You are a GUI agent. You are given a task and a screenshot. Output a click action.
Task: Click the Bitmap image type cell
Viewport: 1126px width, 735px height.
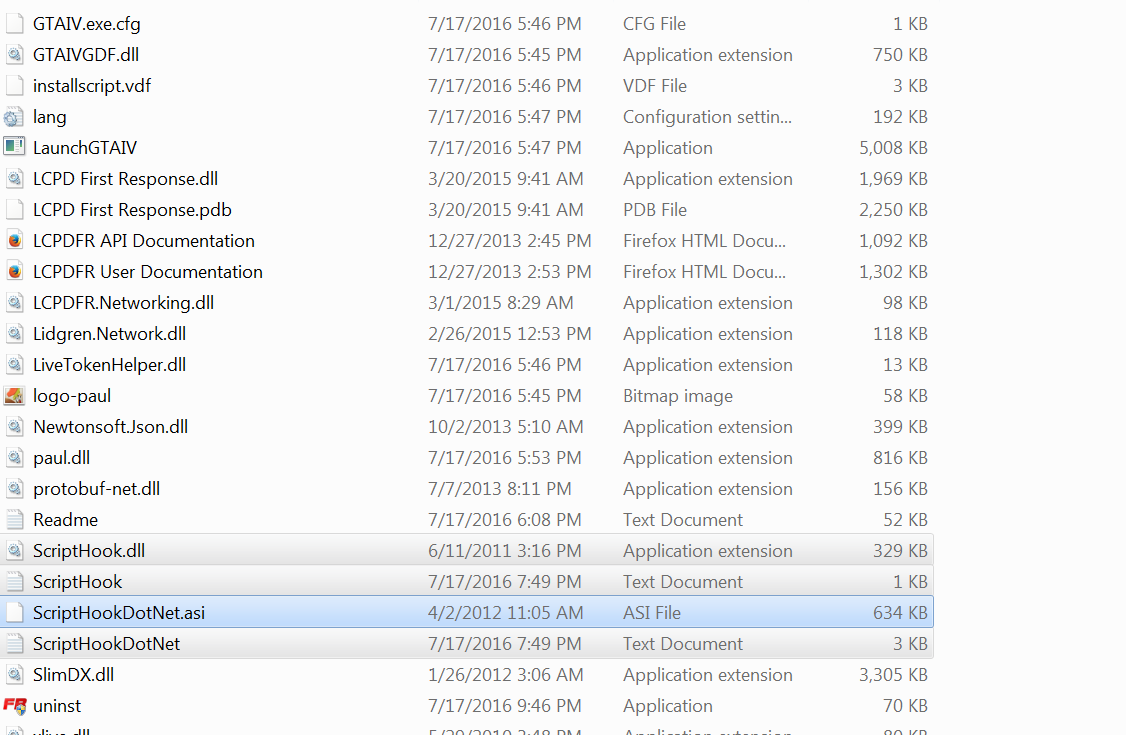678,396
